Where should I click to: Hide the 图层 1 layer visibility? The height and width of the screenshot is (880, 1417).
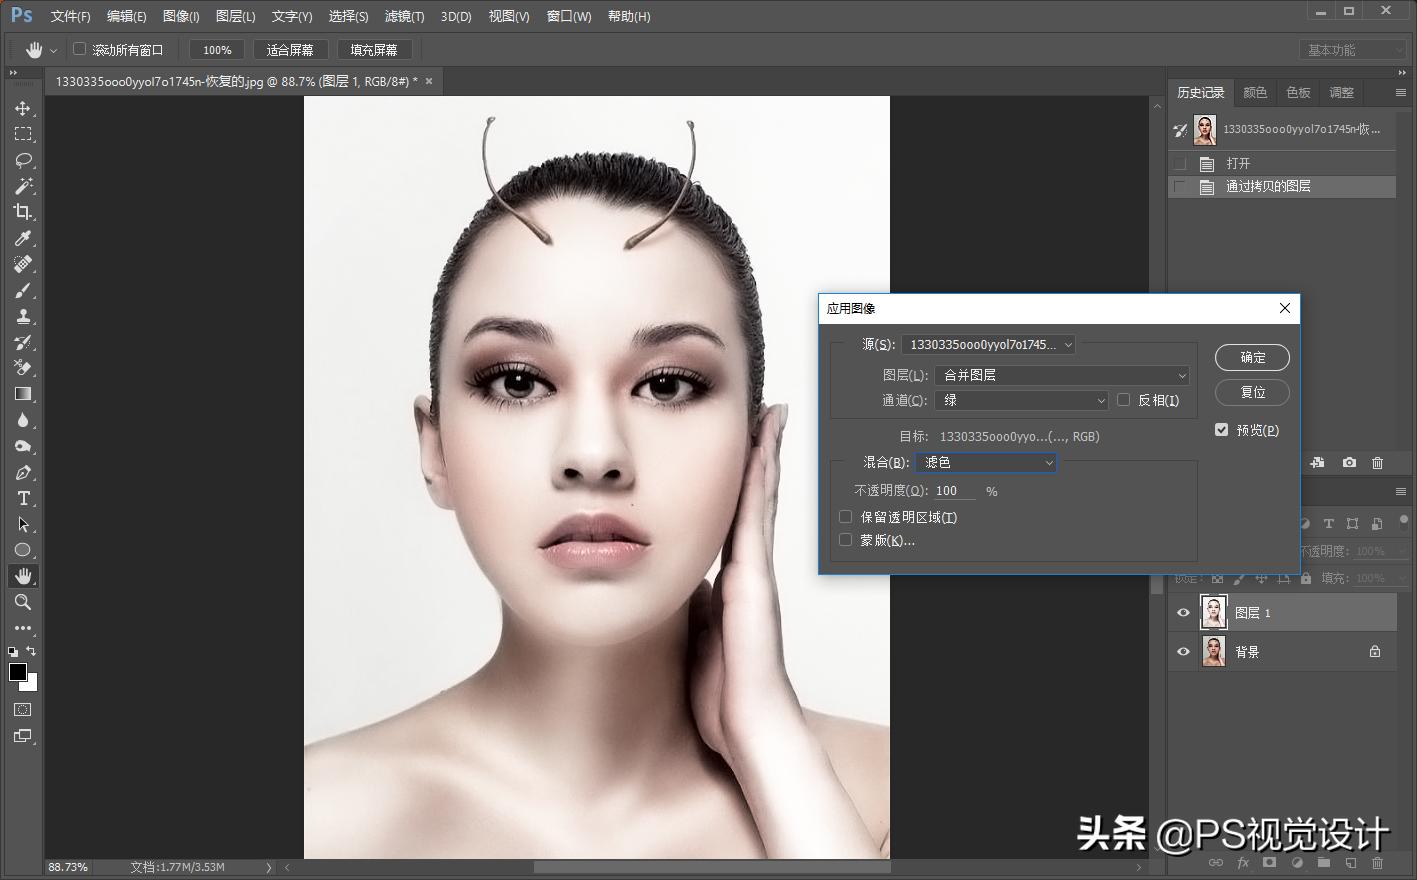click(x=1183, y=613)
